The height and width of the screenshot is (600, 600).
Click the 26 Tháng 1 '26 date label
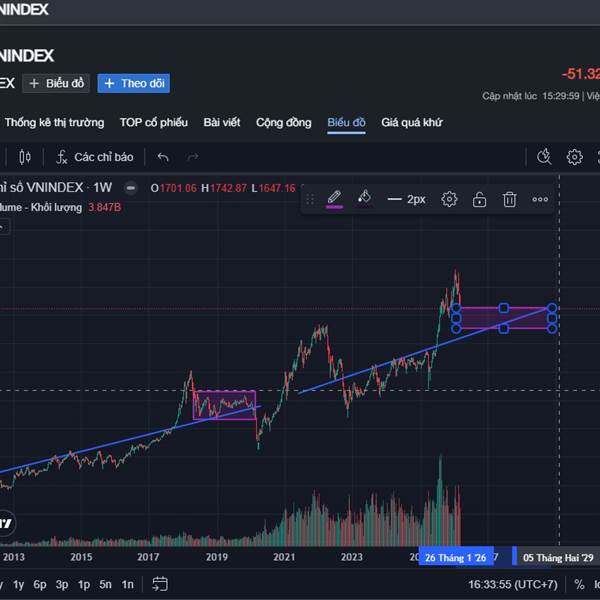[455, 557]
